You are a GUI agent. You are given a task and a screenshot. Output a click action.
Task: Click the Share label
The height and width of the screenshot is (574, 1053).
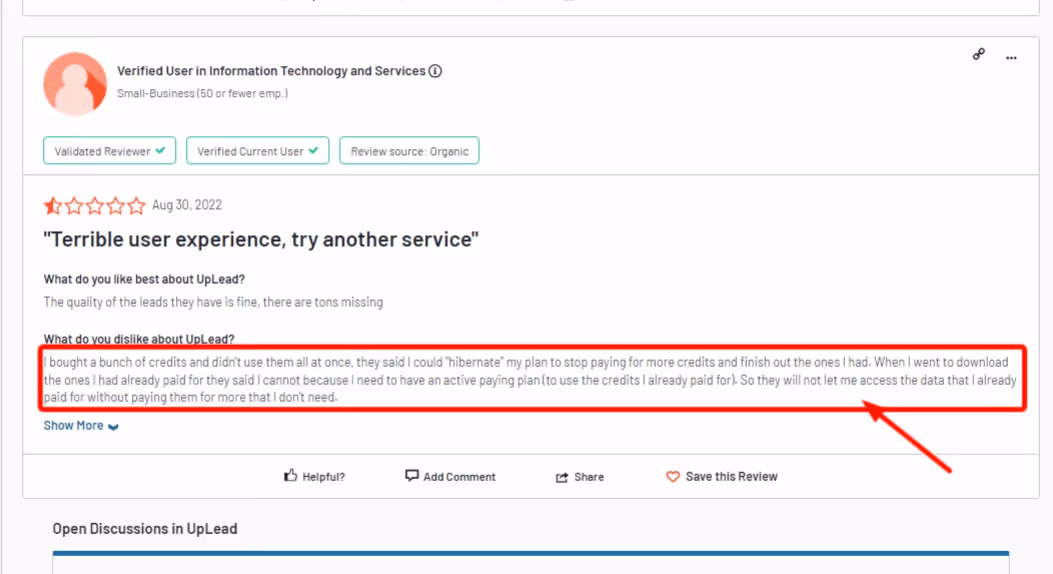tap(589, 477)
